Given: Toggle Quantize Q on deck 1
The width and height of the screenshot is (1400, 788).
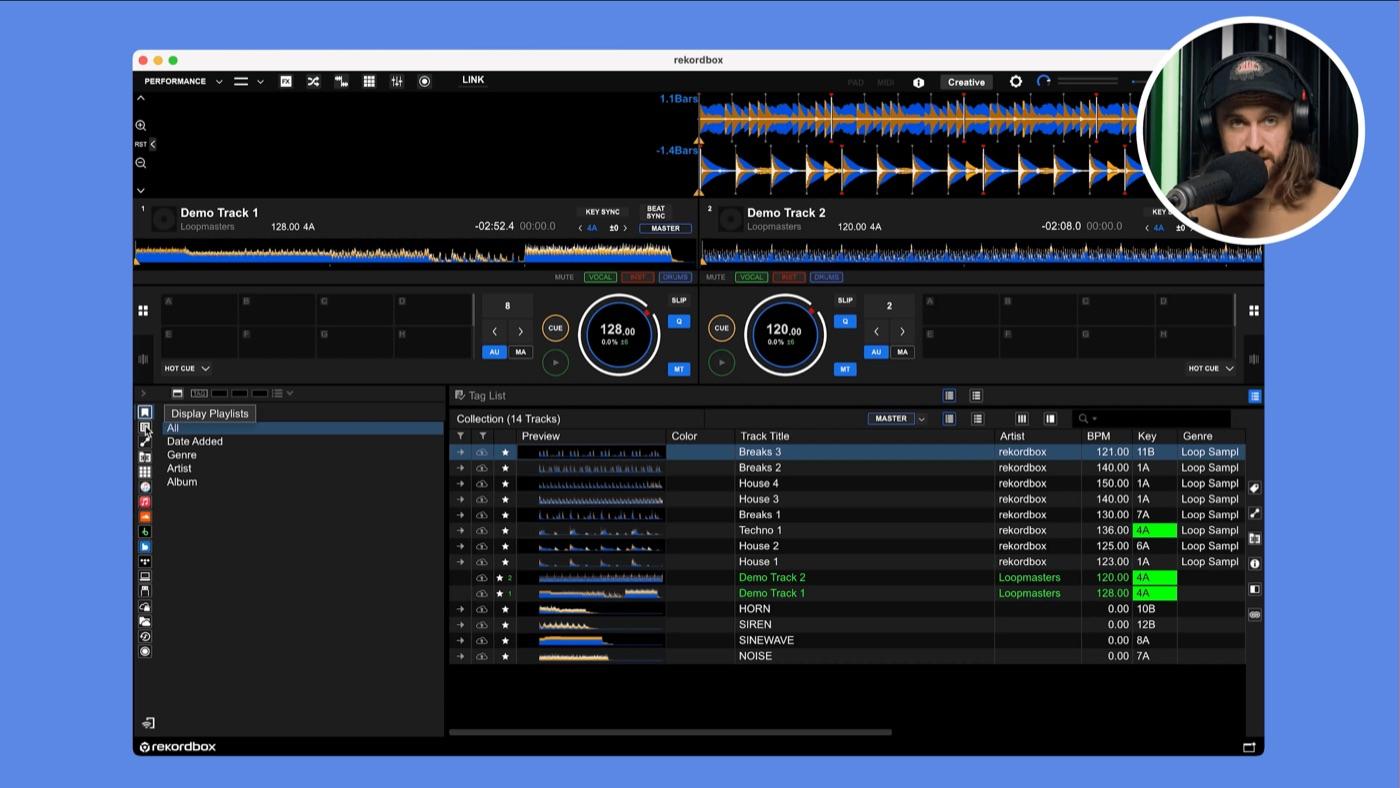Looking at the screenshot, I should tap(679, 322).
